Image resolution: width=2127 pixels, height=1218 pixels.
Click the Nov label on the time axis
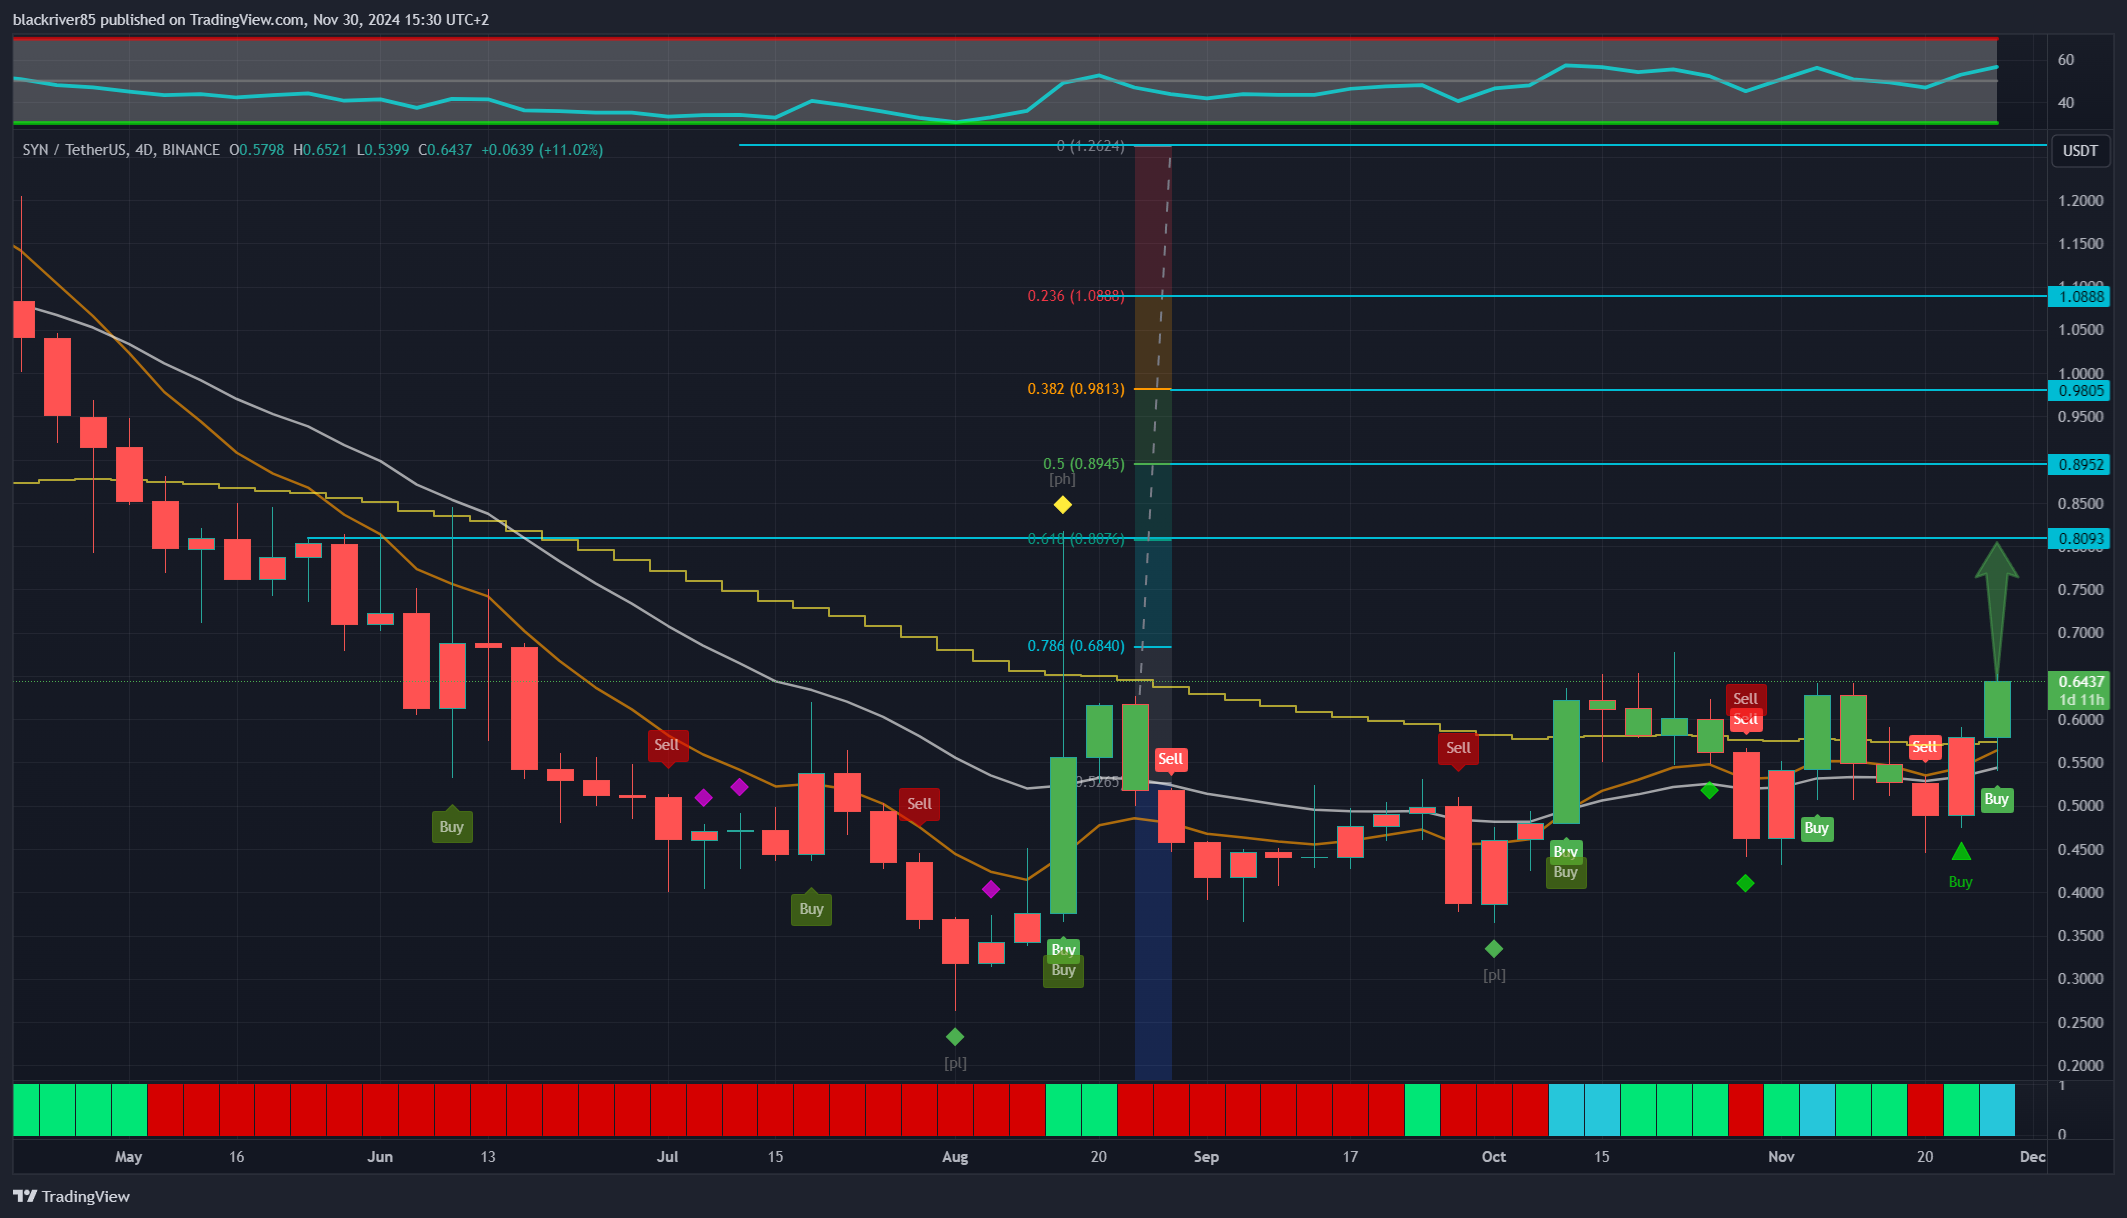coord(1781,1157)
